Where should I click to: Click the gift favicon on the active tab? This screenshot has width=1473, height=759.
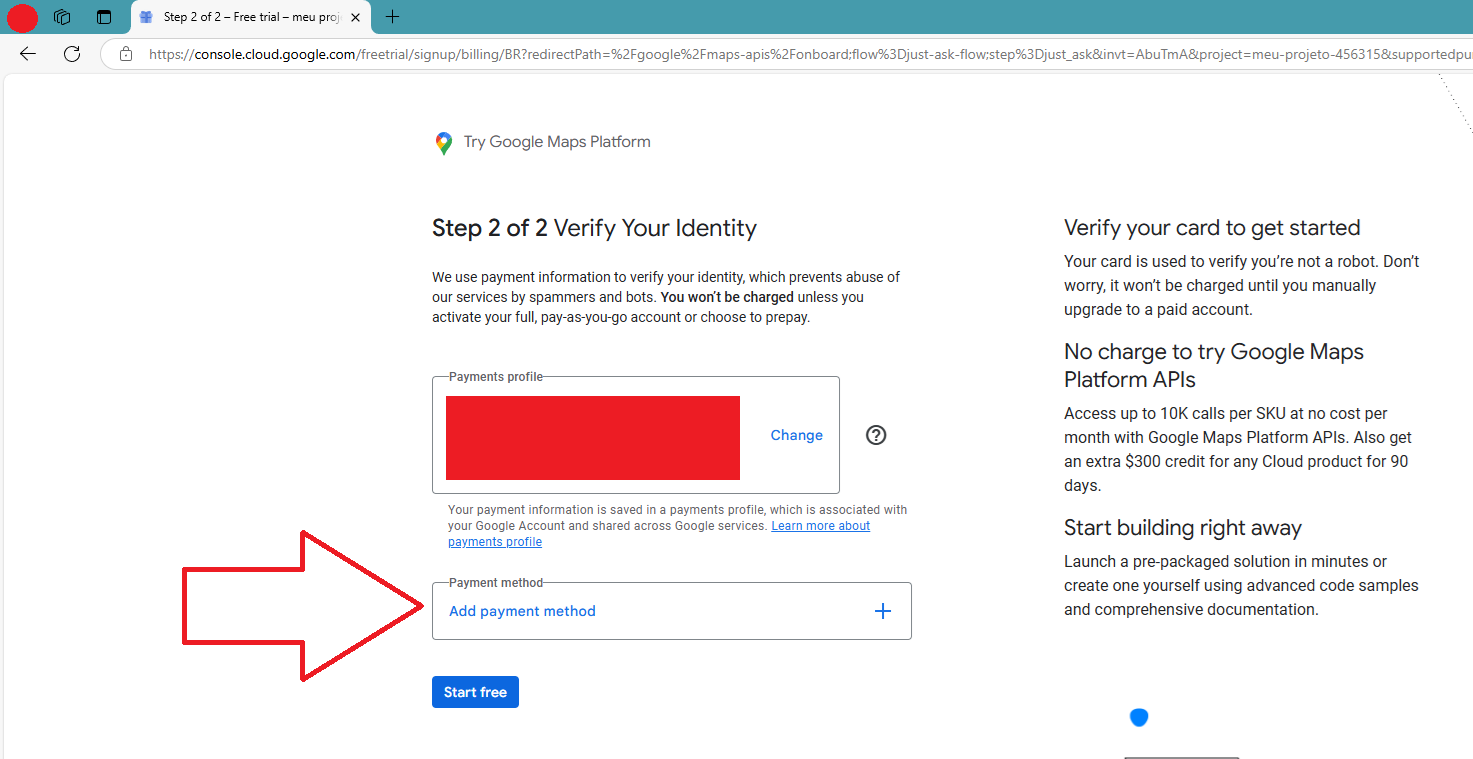(146, 17)
